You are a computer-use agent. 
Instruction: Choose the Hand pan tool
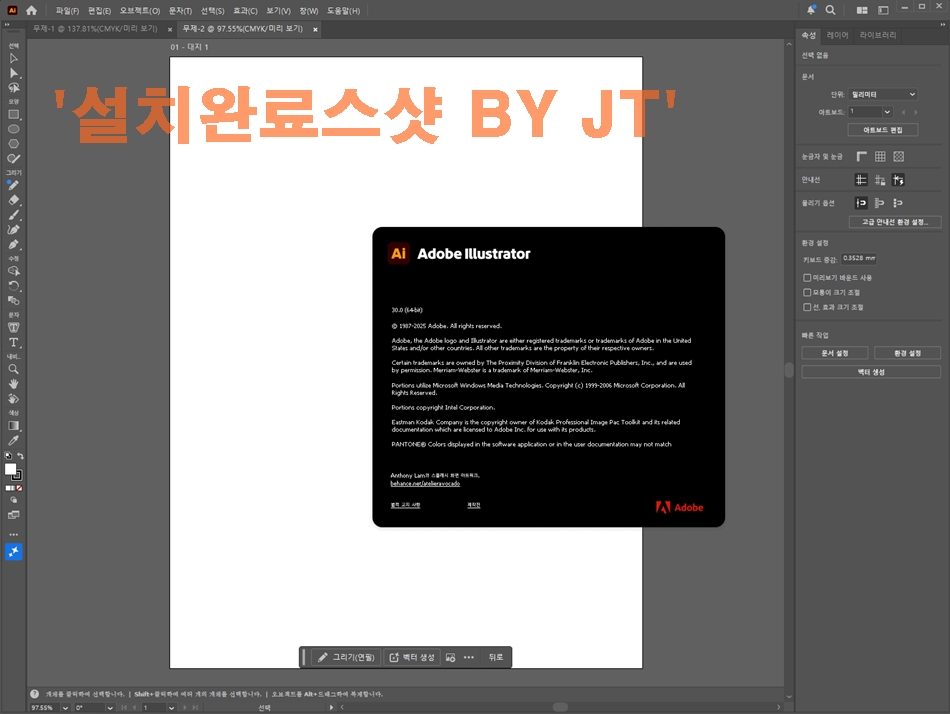point(14,384)
